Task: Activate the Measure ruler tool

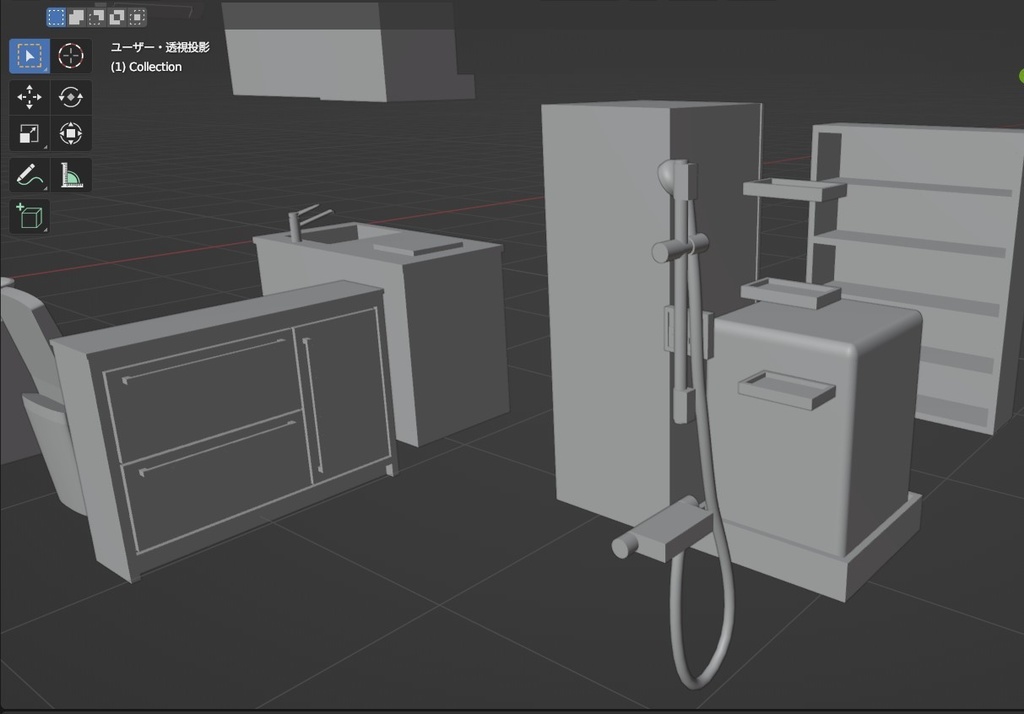Action: point(71,175)
